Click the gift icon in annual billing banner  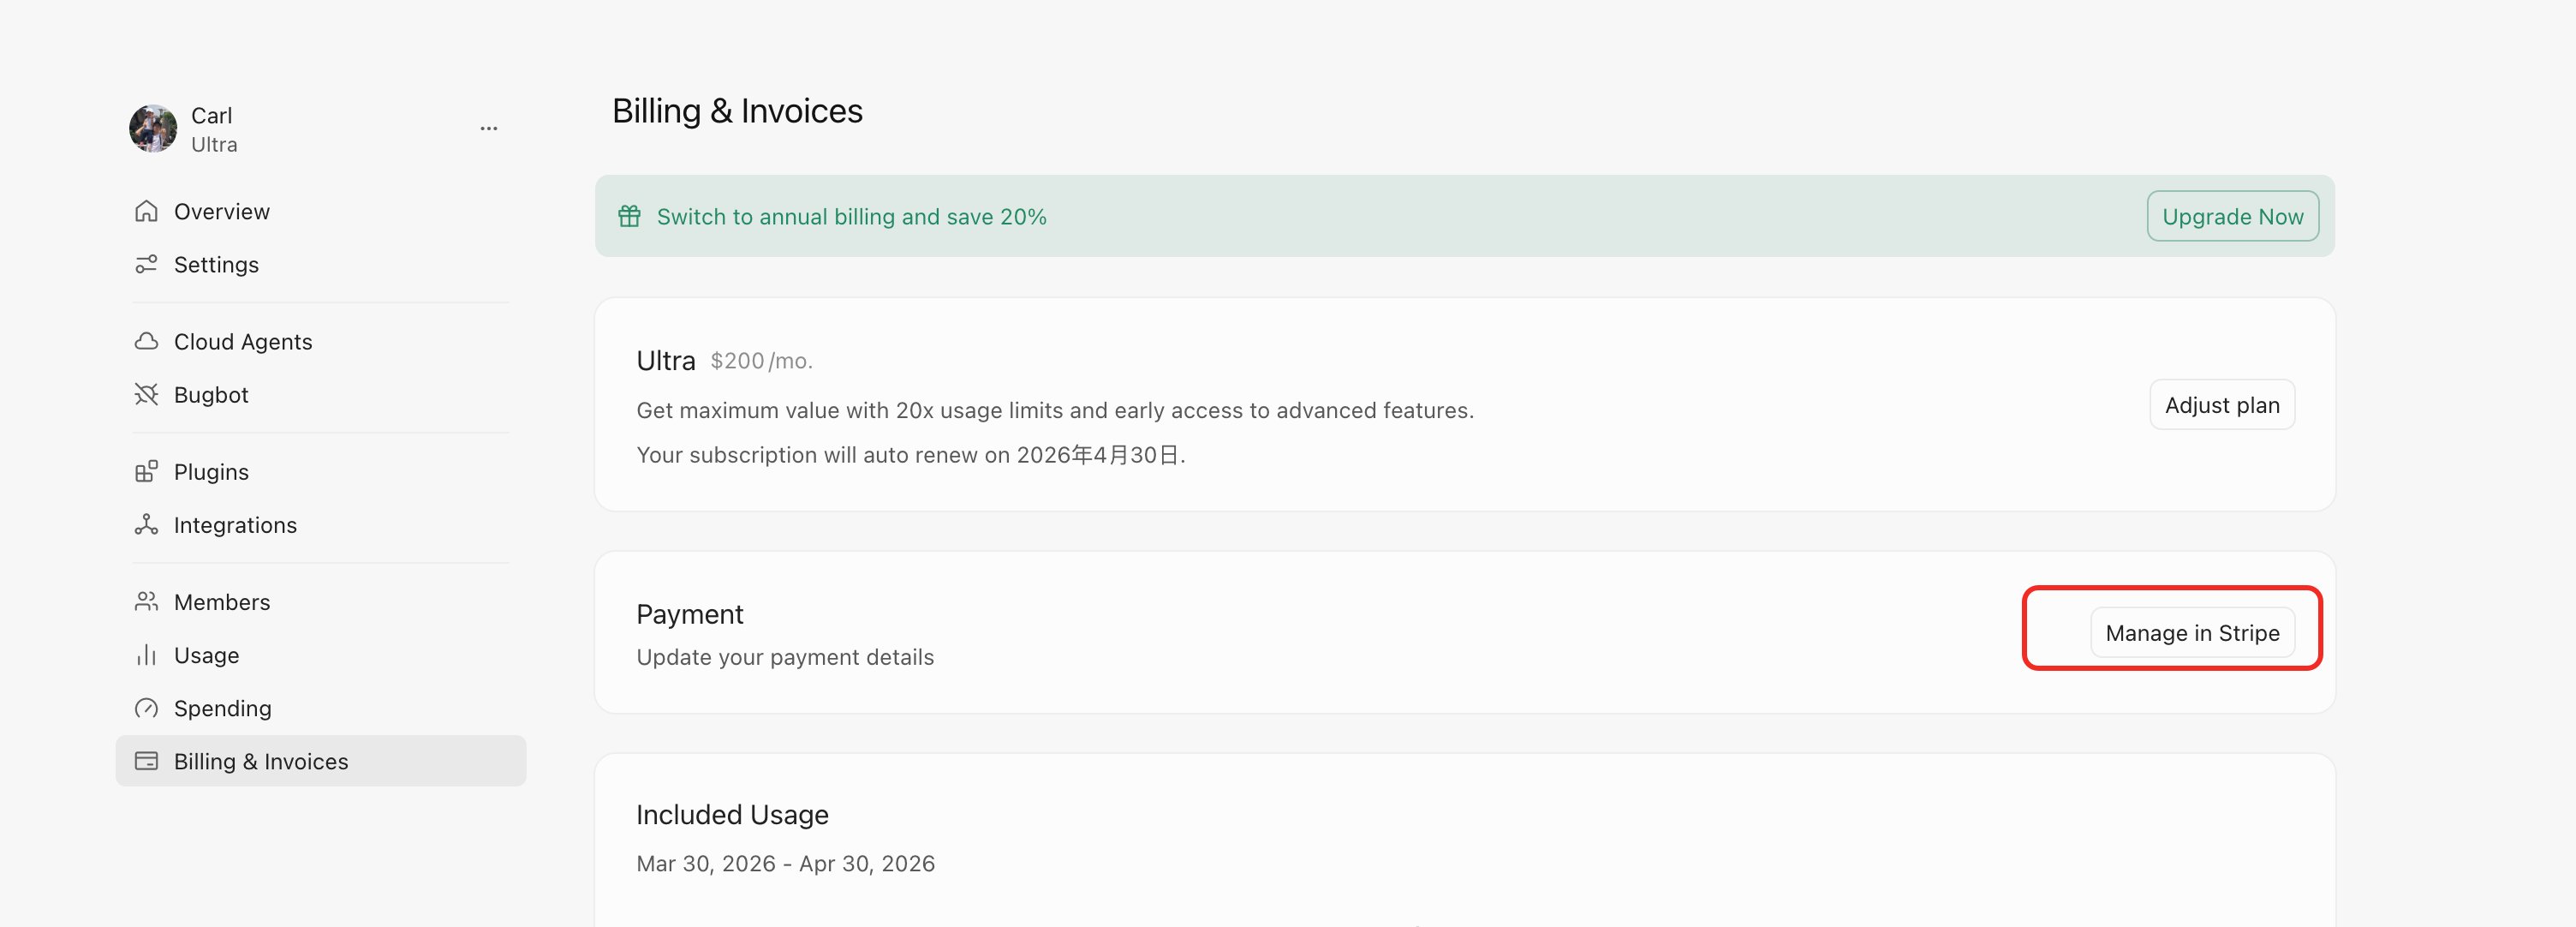[x=629, y=216]
